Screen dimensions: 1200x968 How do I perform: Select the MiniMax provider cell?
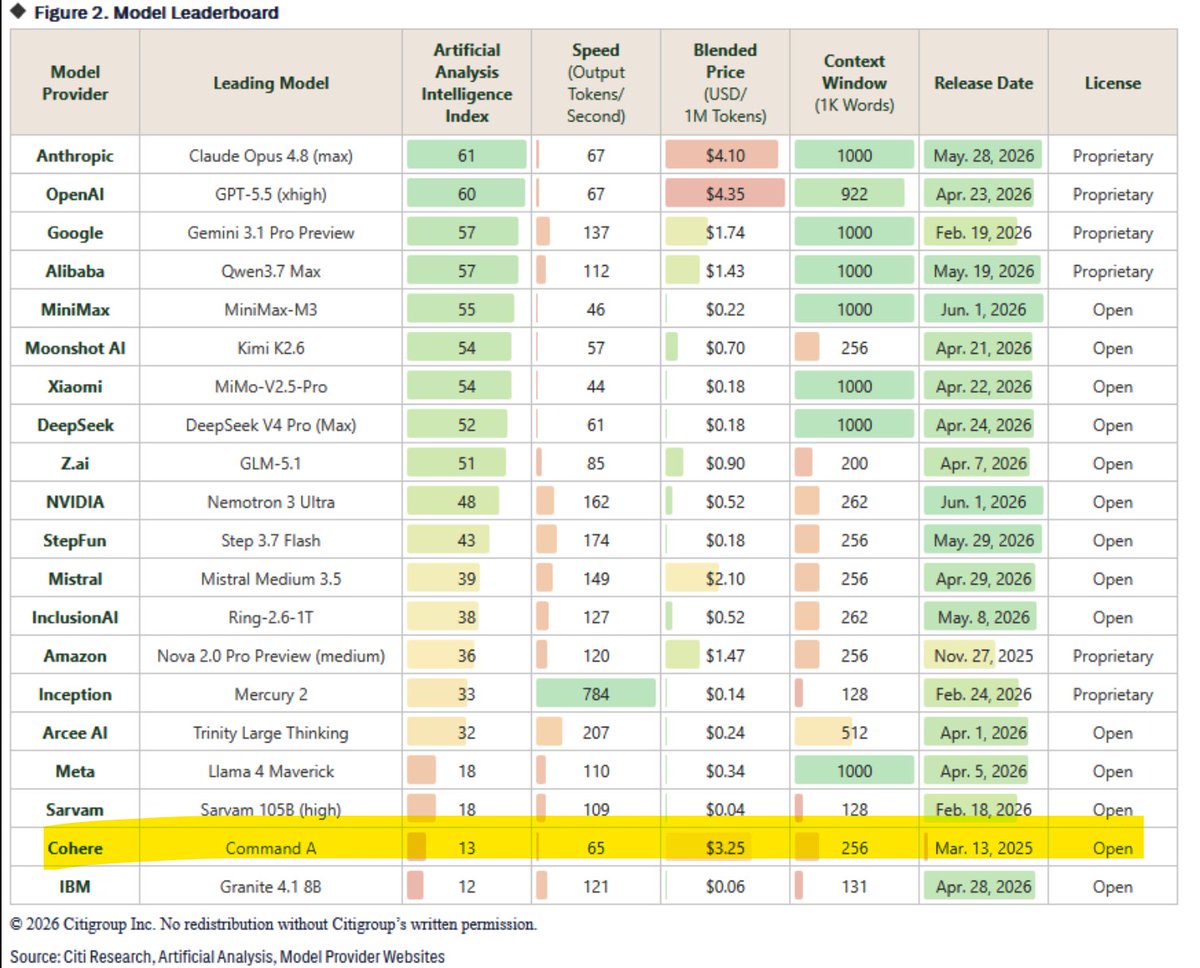pyautogui.click(x=75, y=310)
